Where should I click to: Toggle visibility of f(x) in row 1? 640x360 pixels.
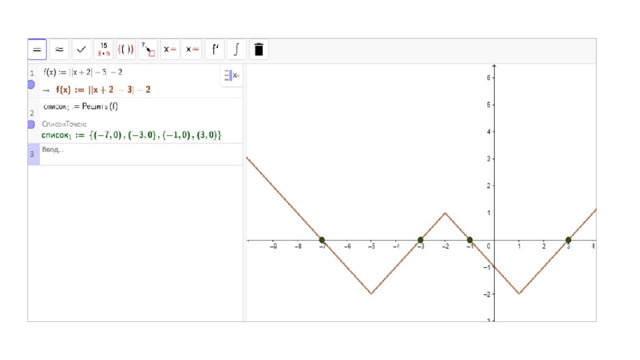click(31, 84)
